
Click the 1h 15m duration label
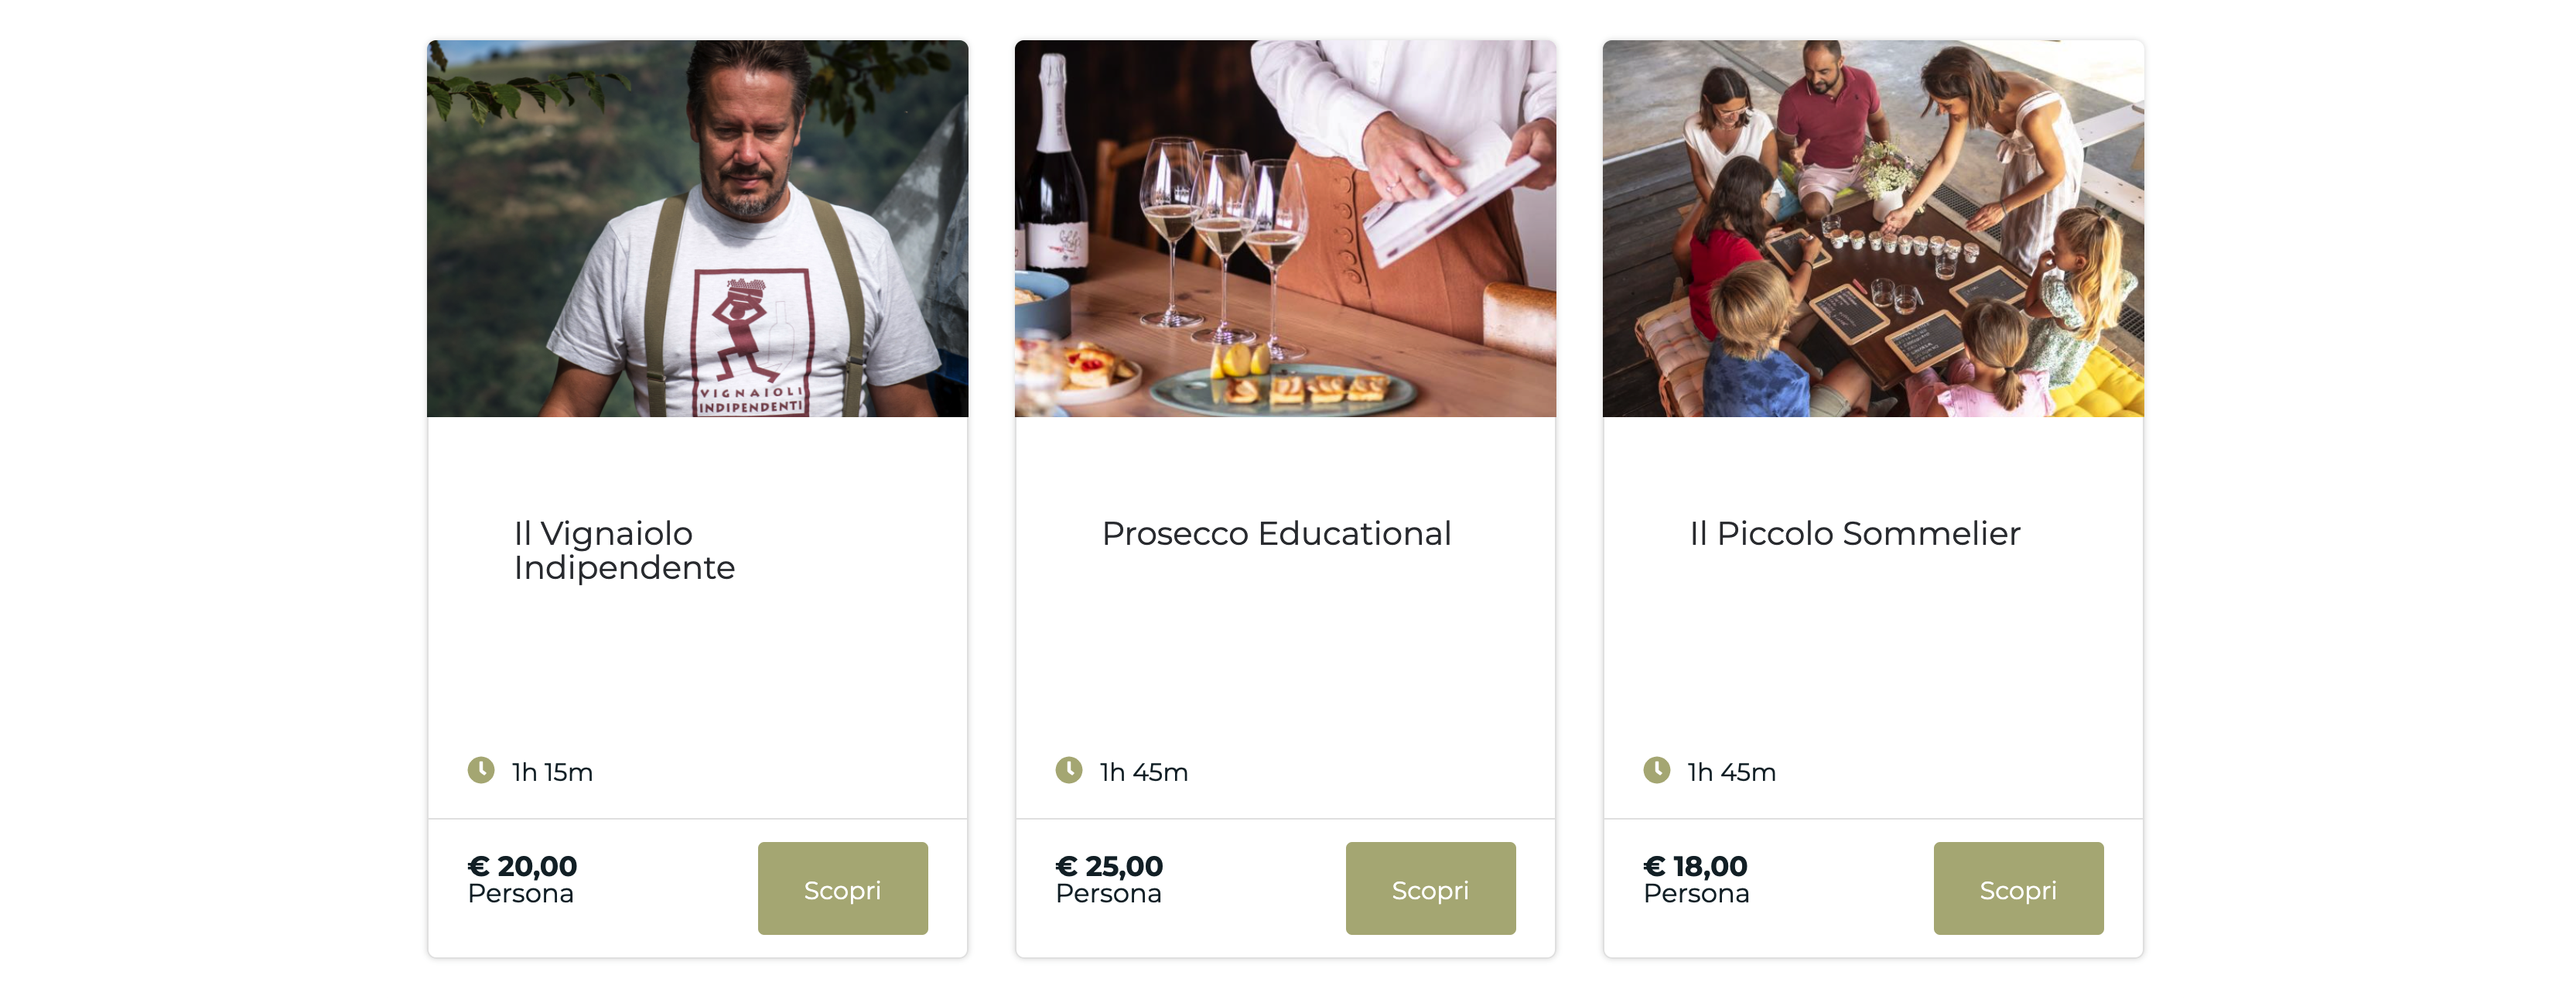(552, 772)
